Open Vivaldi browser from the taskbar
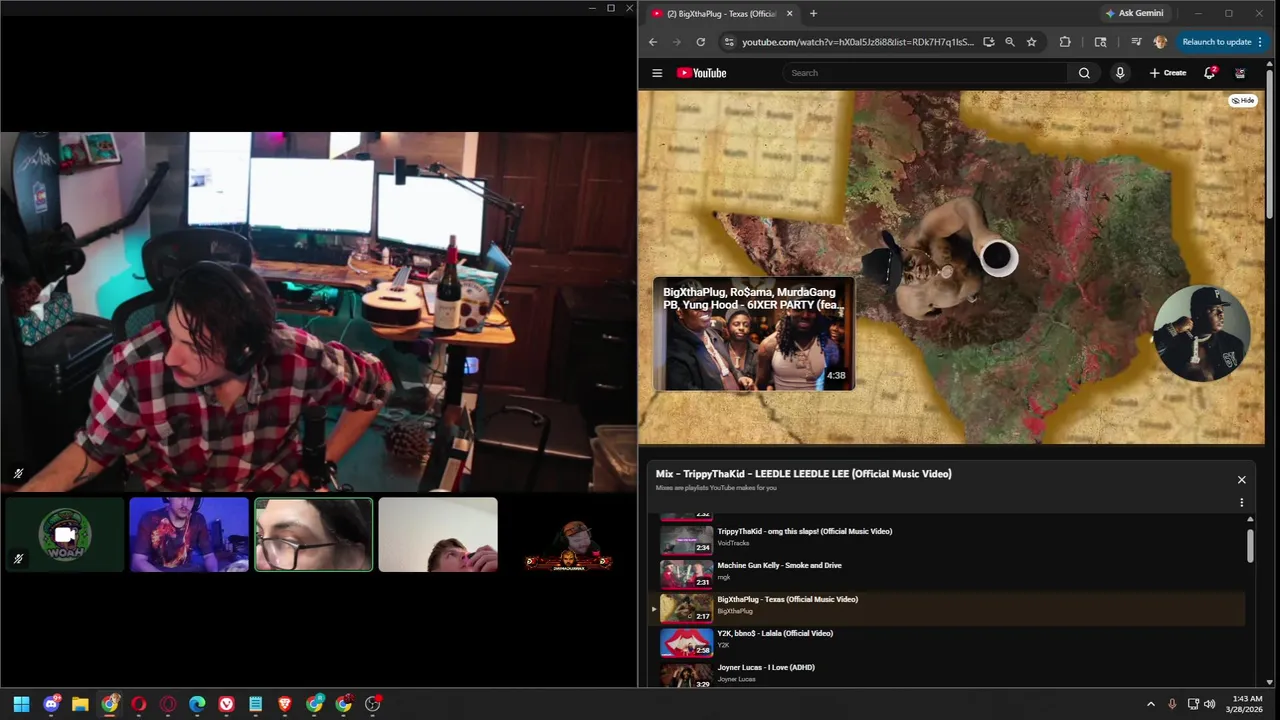 (227, 704)
